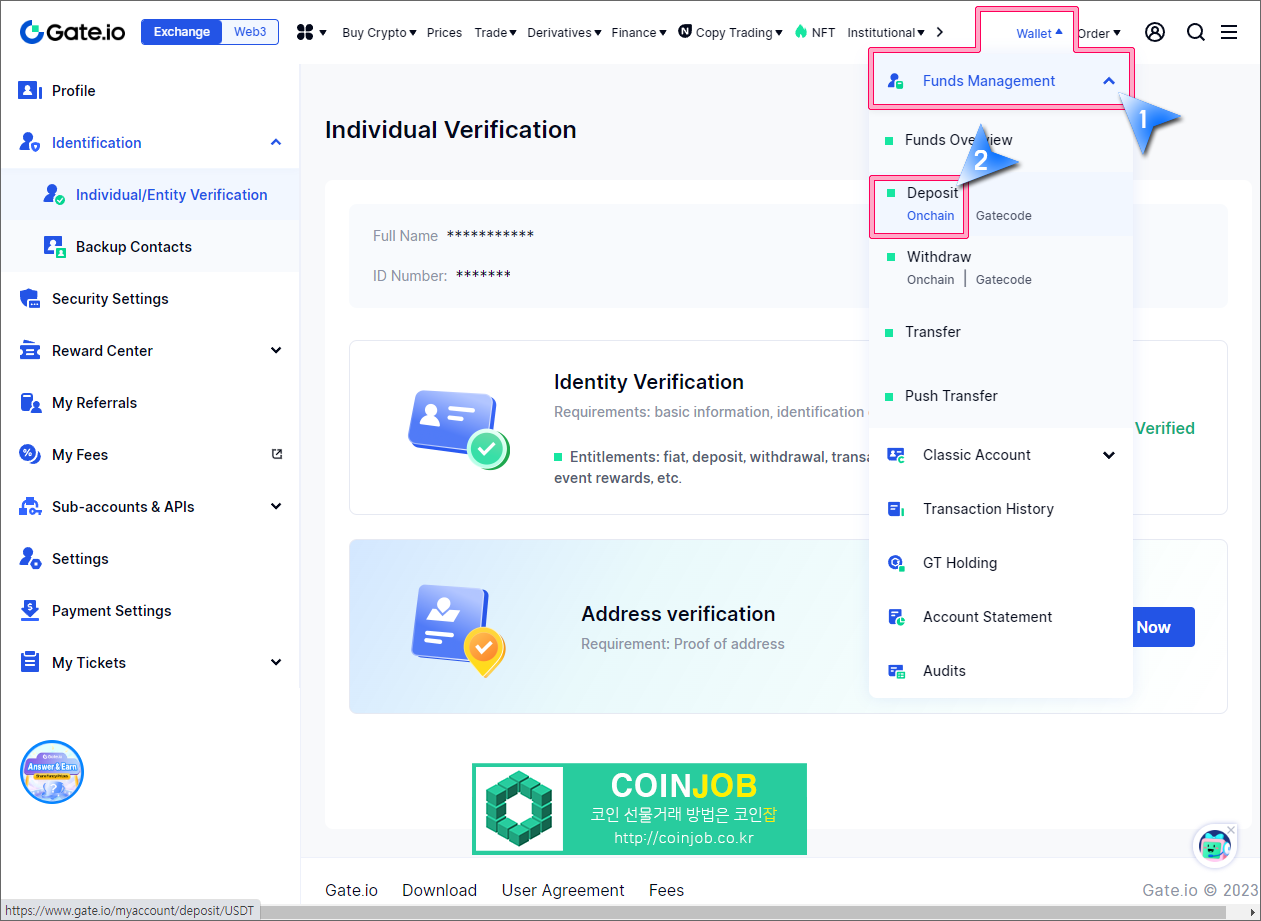Image resolution: width=1261 pixels, height=921 pixels.
Task: Open the Trade nav dropdown
Action: (x=495, y=32)
